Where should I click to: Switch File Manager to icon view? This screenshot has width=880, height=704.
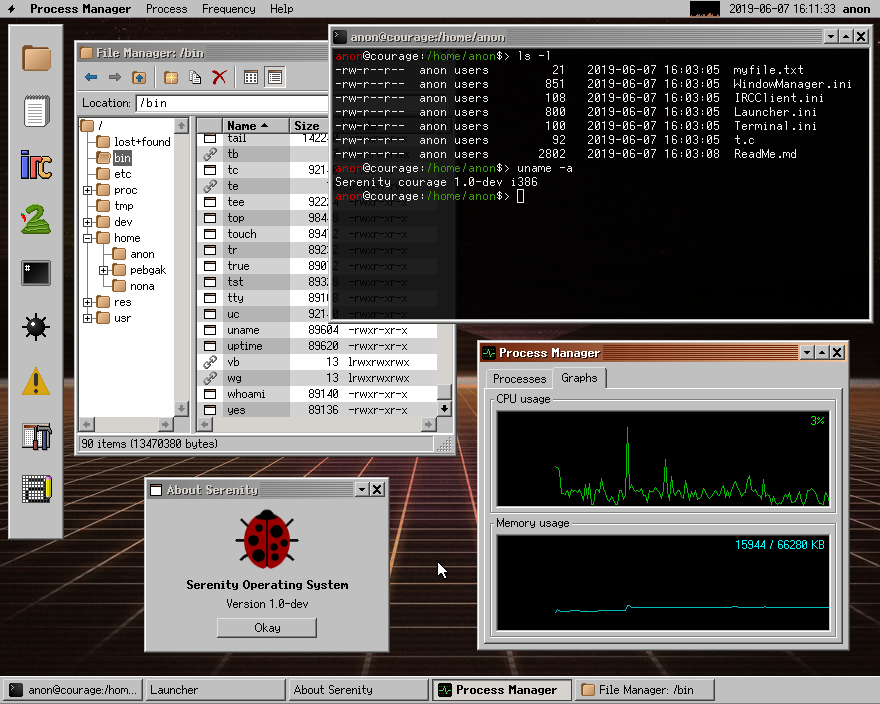251,77
